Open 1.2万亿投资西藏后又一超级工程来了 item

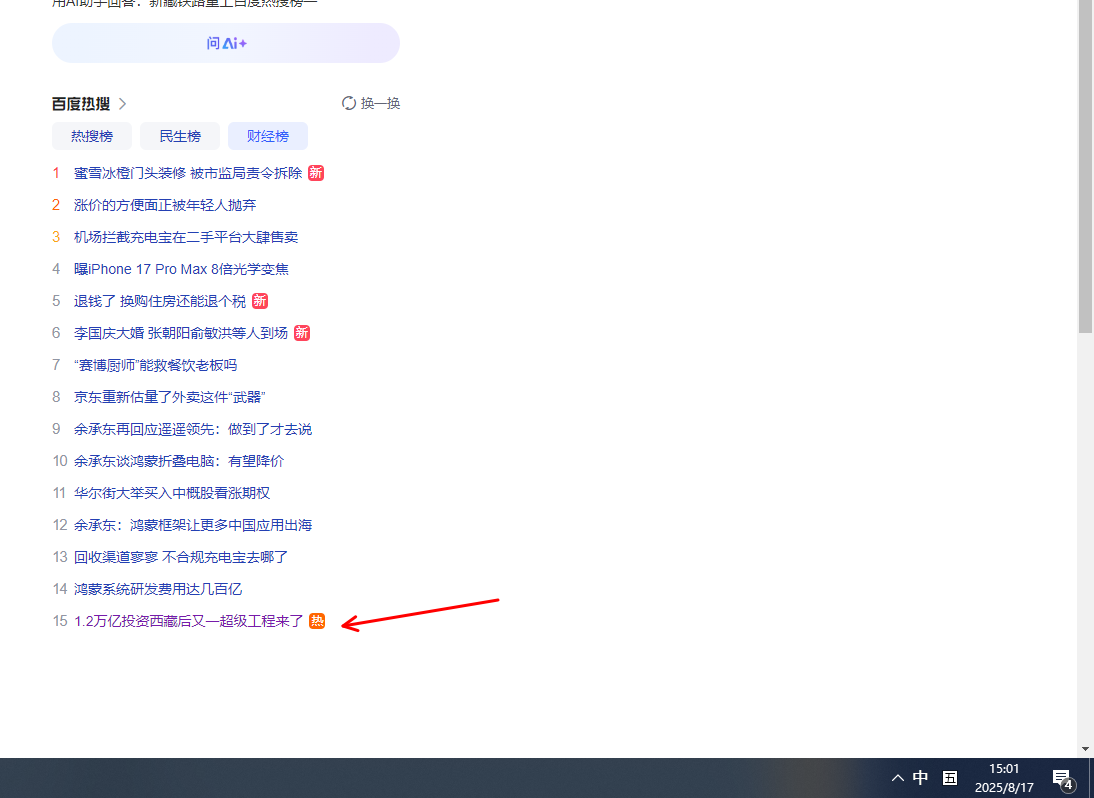pyautogui.click(x=188, y=622)
